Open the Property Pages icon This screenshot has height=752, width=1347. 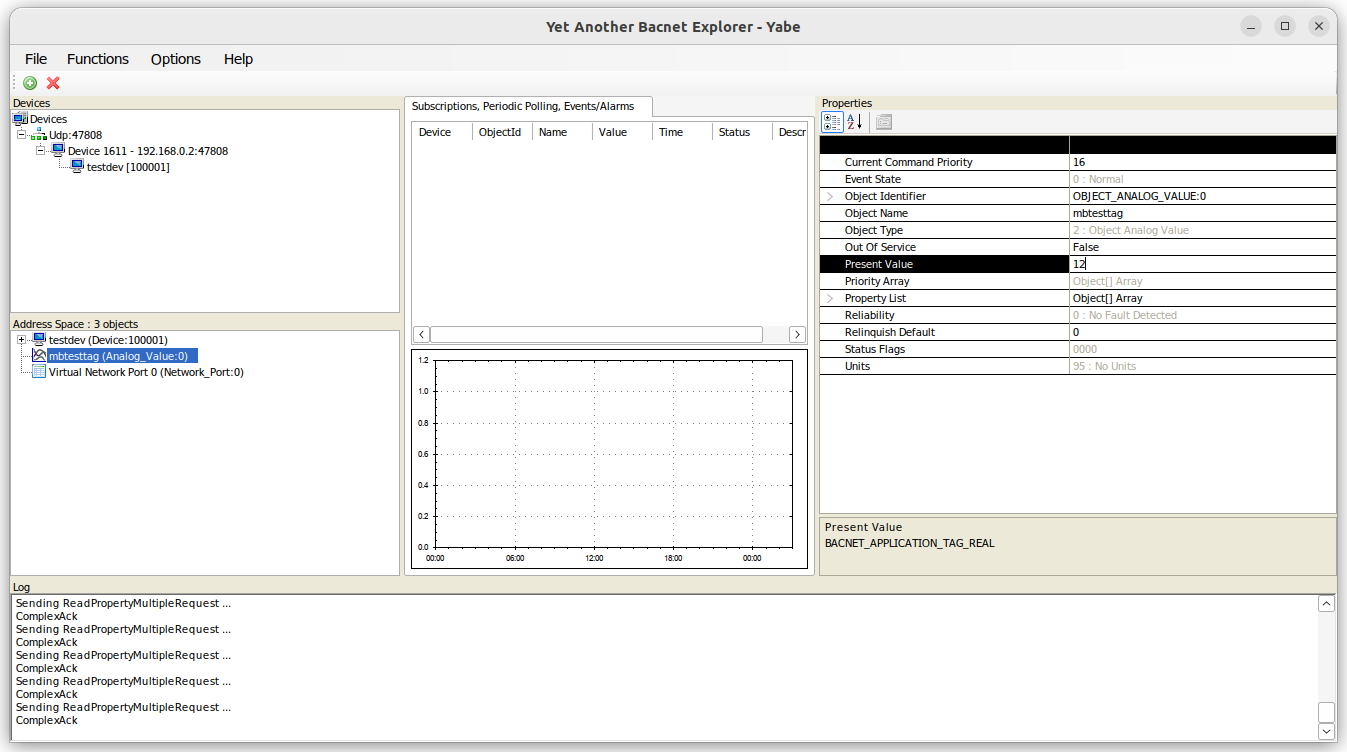coord(884,122)
